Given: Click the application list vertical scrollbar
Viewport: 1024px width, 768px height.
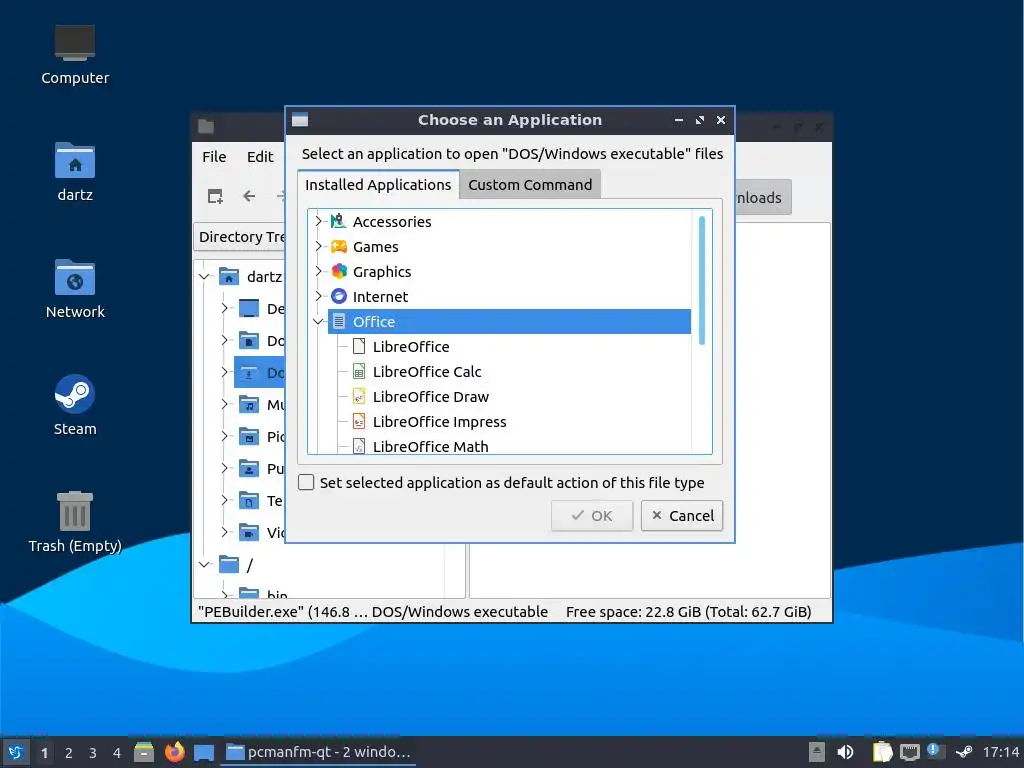Looking at the screenshot, I should [702, 280].
